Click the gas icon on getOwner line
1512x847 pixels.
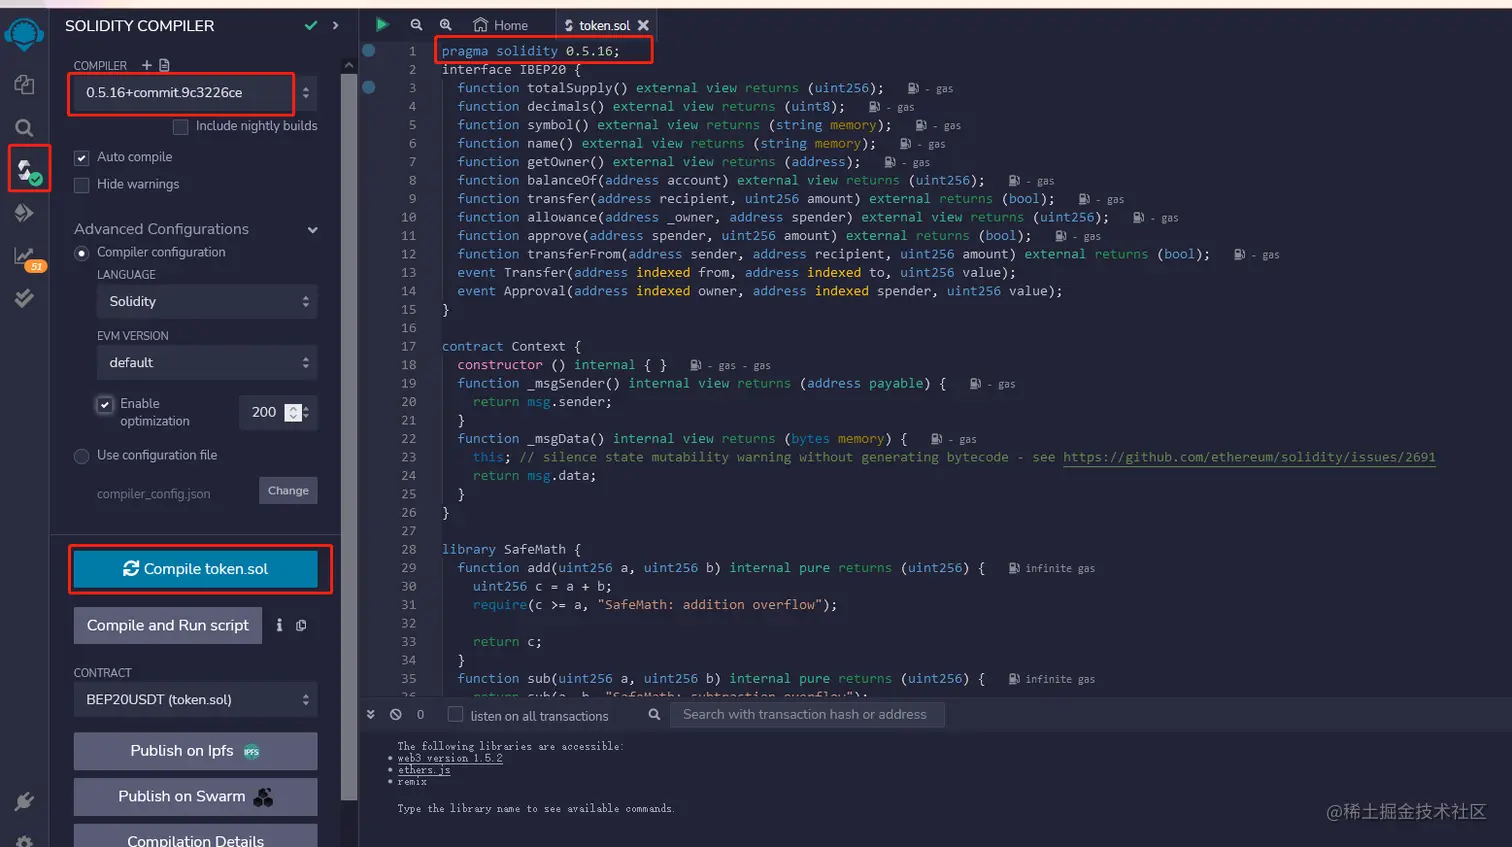[x=890, y=162]
